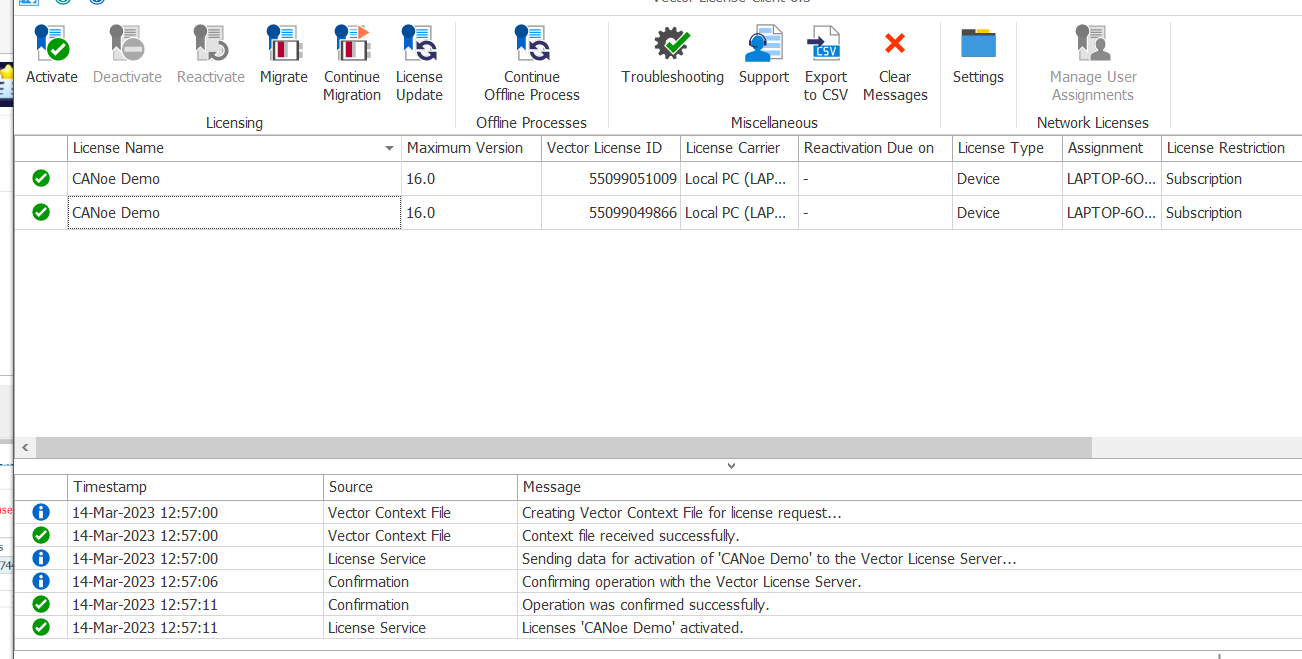The height and width of the screenshot is (659, 1302).
Task: Start Migrate license tool
Action: [x=284, y=44]
